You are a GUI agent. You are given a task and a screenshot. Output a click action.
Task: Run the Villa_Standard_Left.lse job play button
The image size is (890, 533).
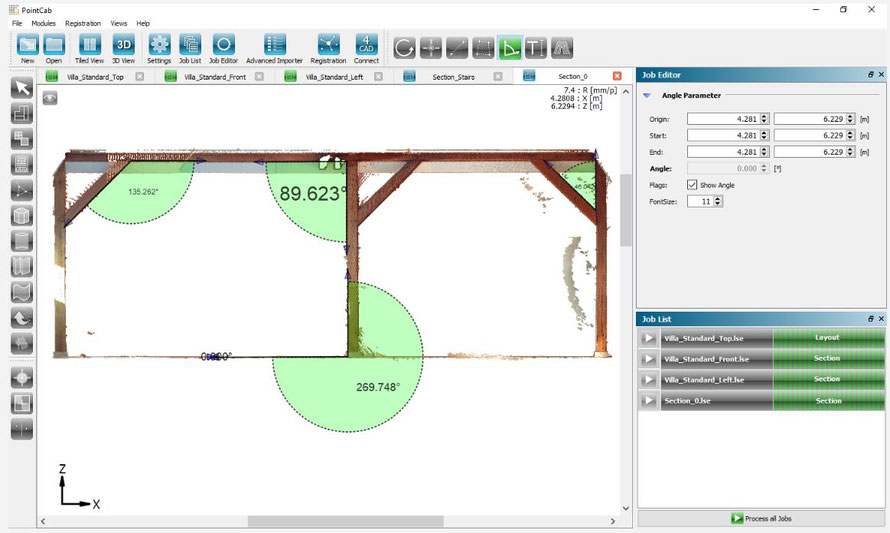click(x=648, y=380)
